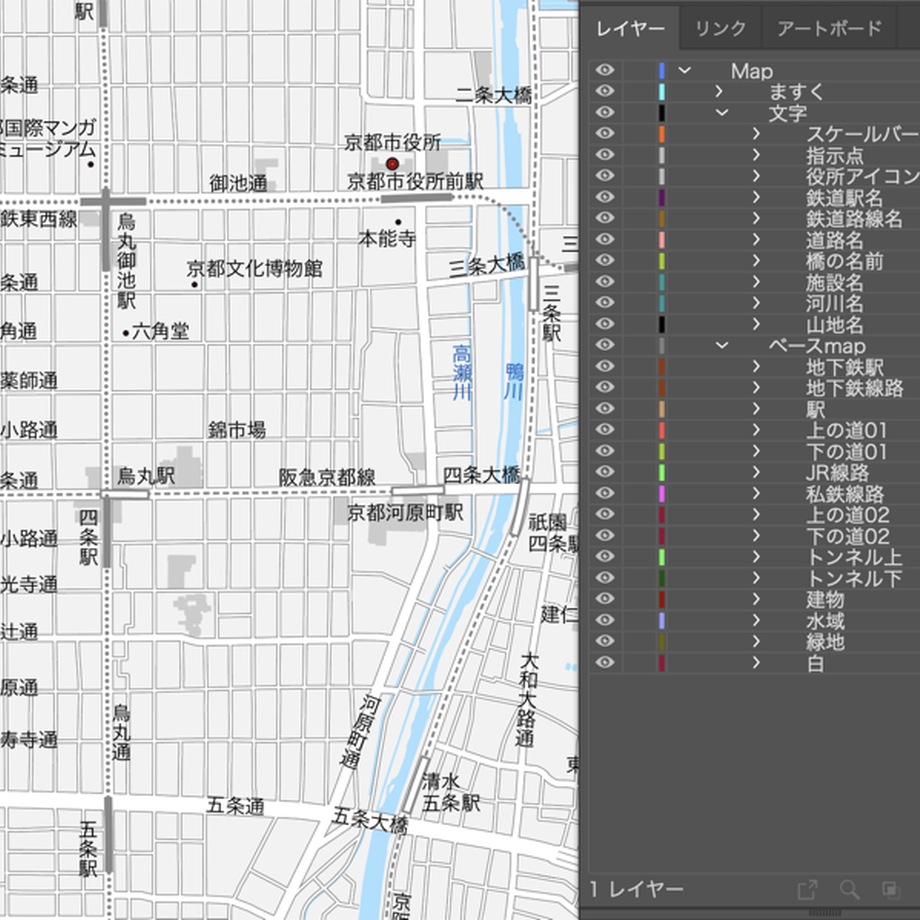
Task: Hide the ベースmap layer group
Action: [x=605, y=344]
